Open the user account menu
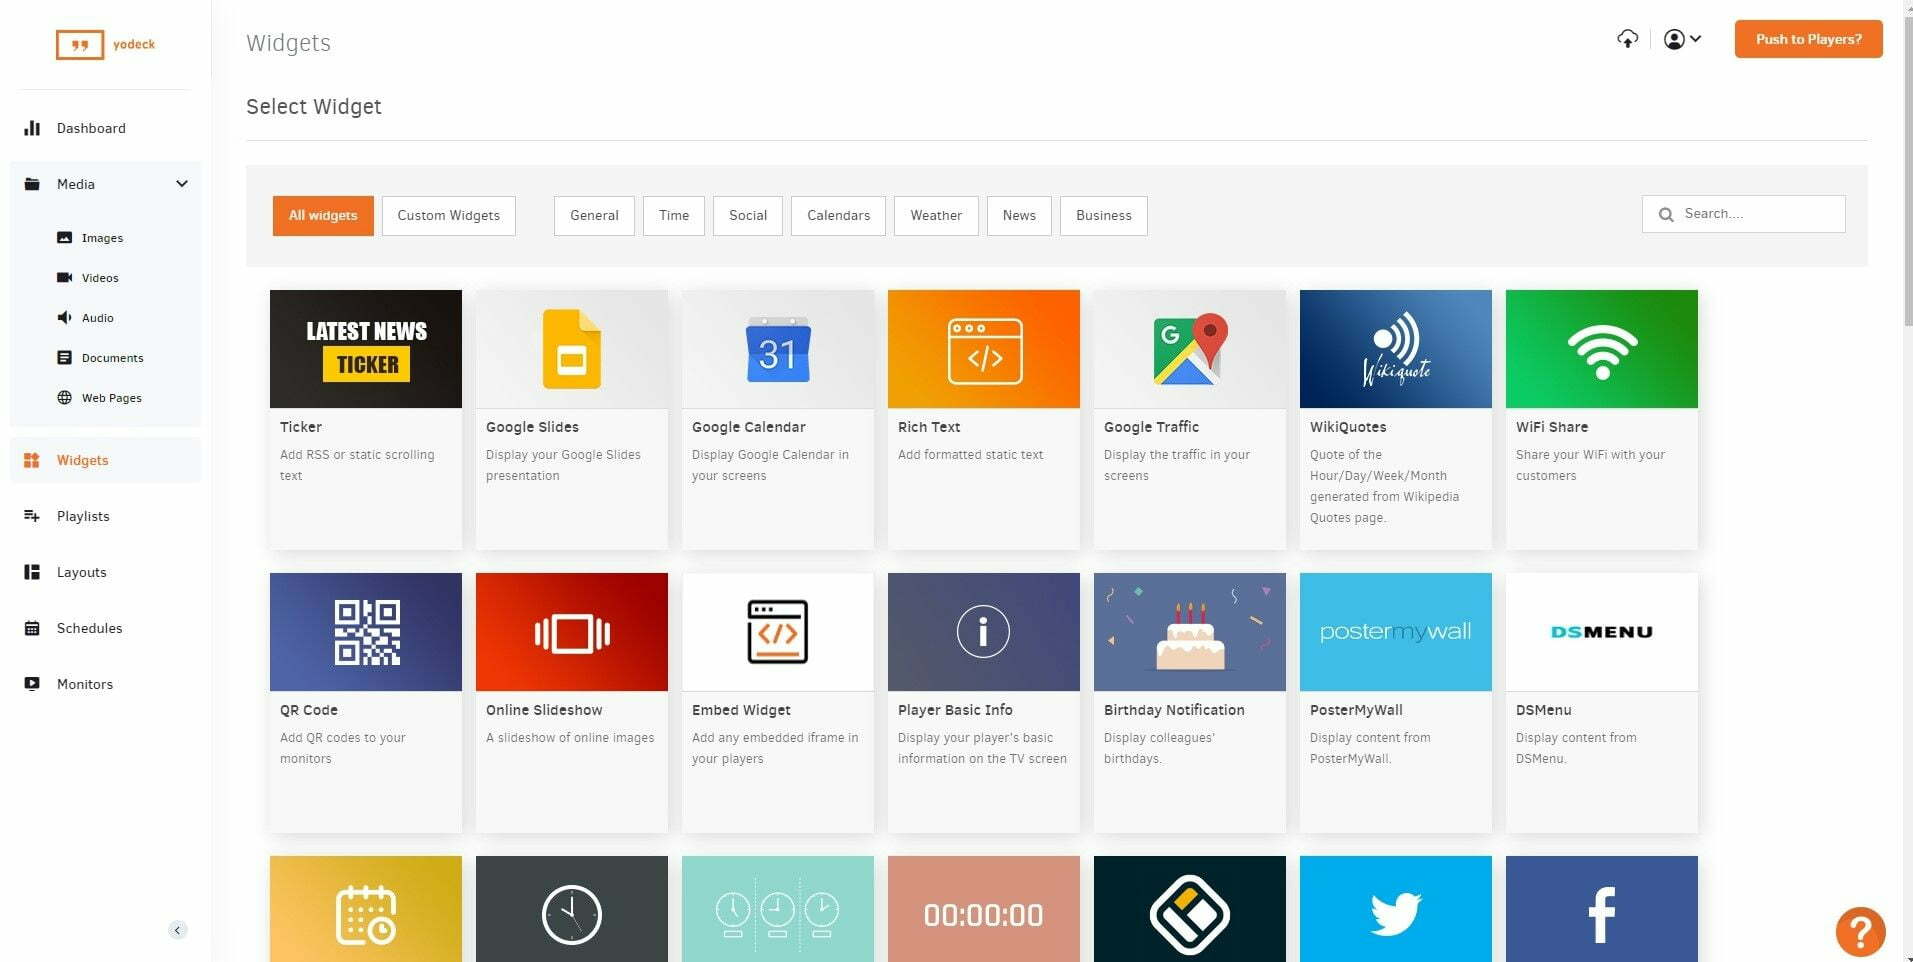The image size is (1913, 962). pos(1682,39)
